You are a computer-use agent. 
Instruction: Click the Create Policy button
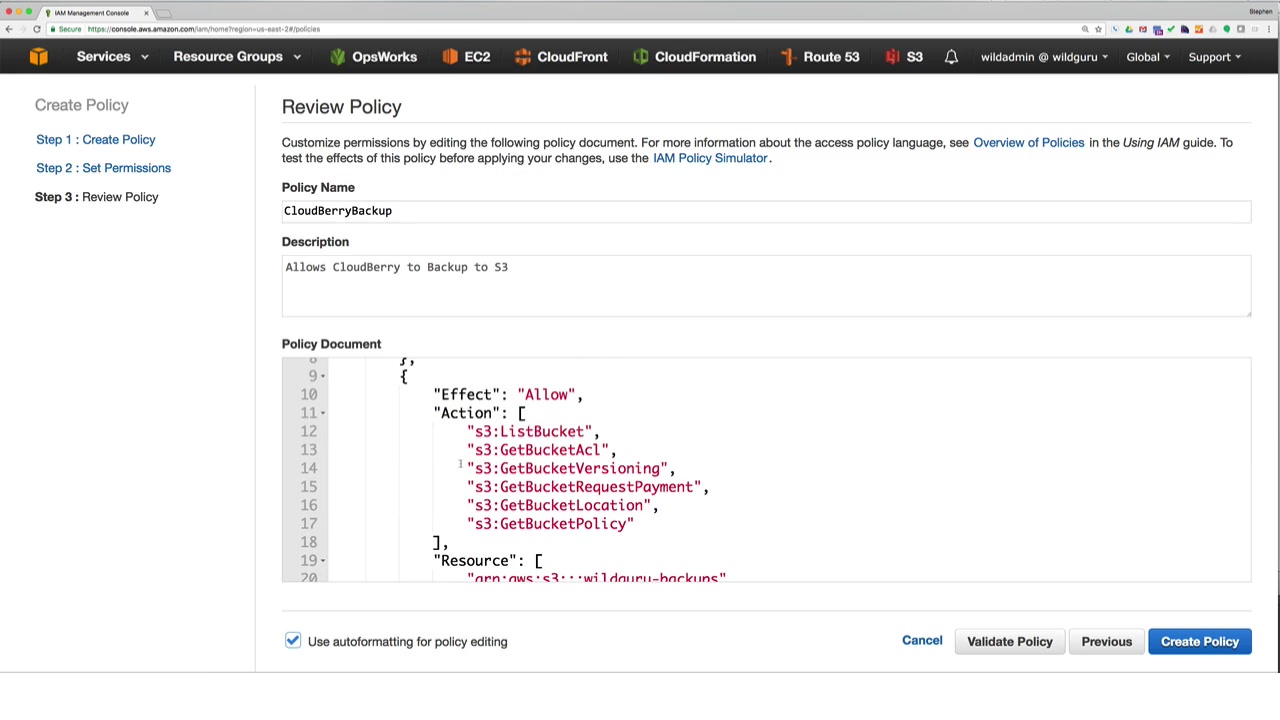[1199, 642]
